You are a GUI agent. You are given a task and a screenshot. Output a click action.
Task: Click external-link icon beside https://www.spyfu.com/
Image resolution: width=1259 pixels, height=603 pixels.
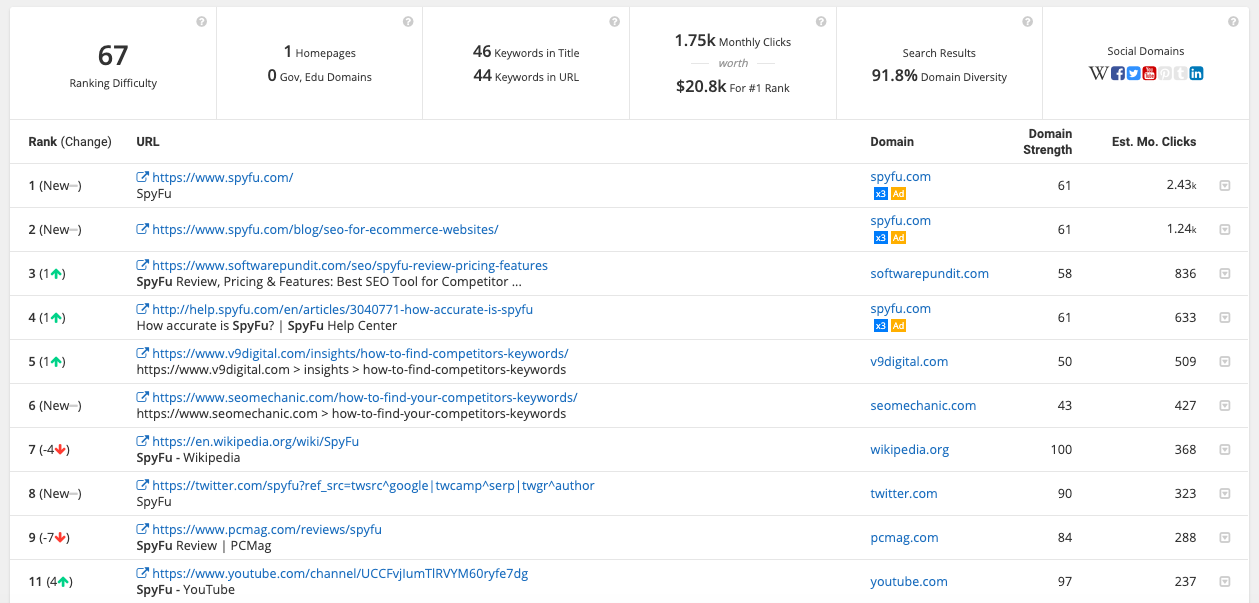143,178
